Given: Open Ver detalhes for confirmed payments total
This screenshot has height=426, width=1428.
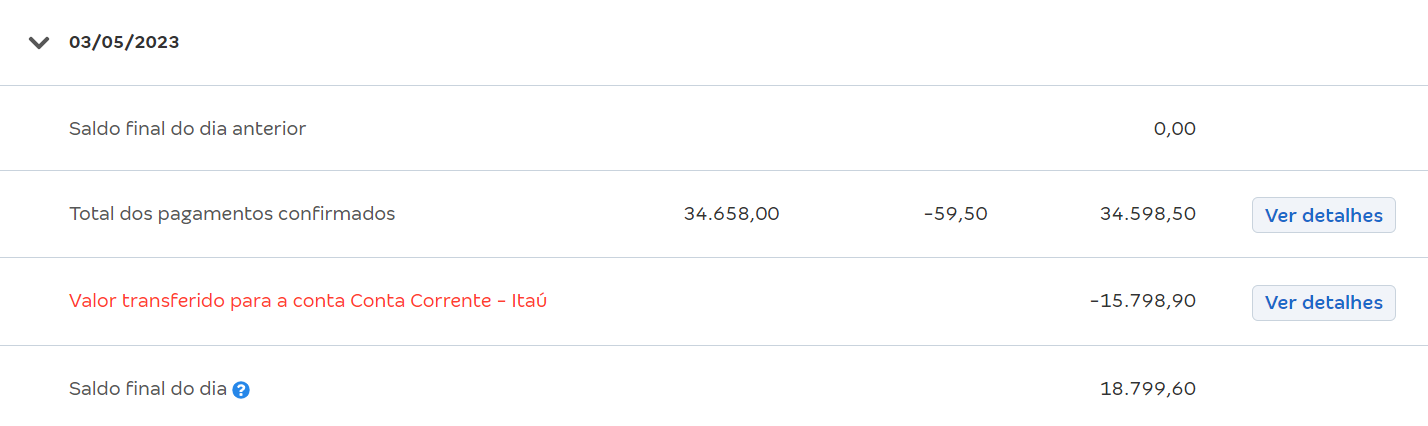Looking at the screenshot, I should [x=1323, y=215].
